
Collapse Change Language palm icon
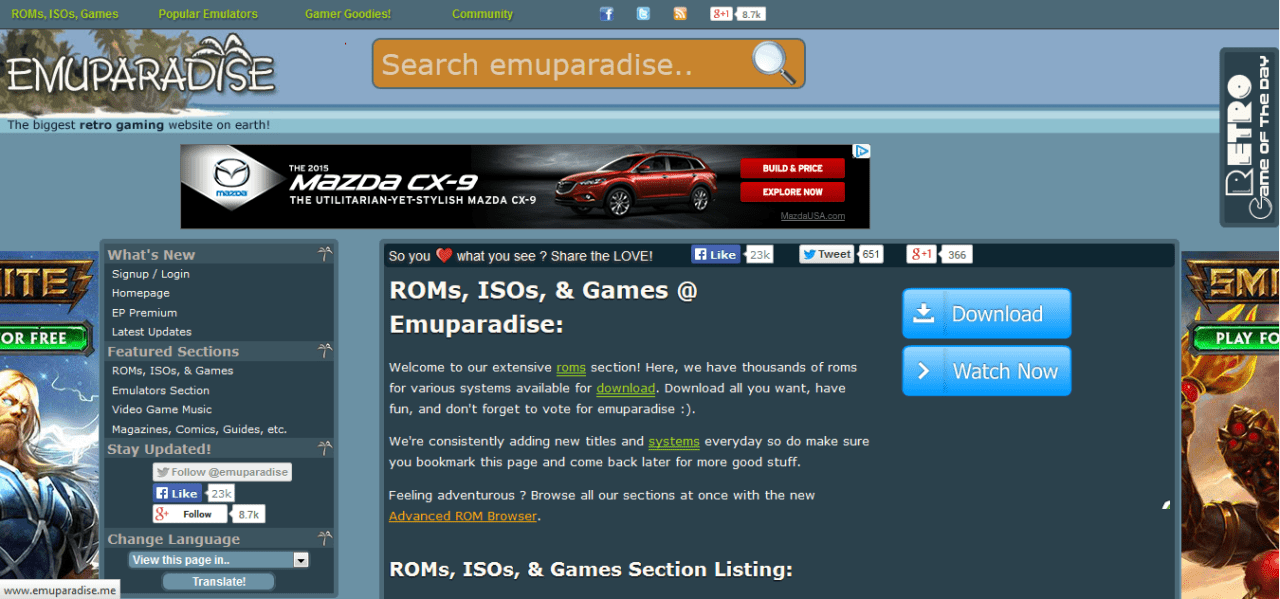324,538
